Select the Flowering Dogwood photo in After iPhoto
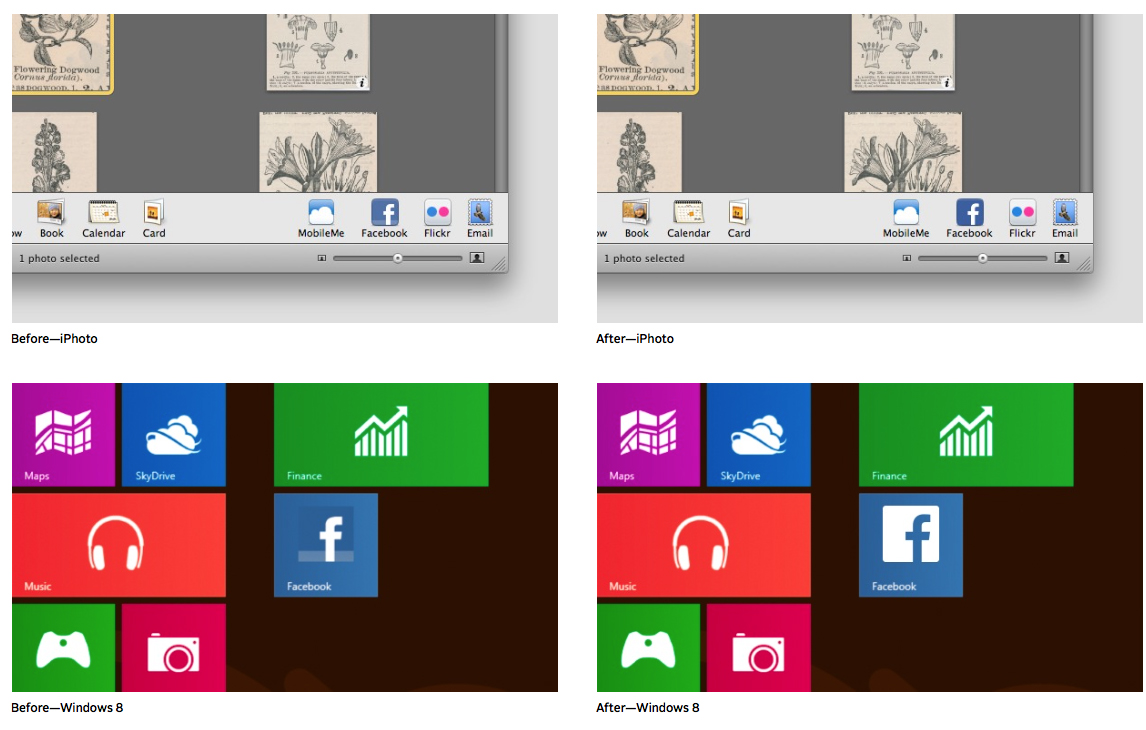This screenshot has height=730, width=1146. 647,50
